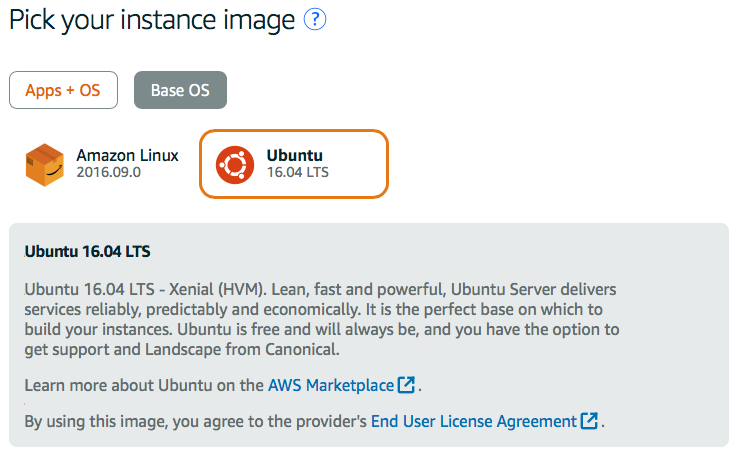Click the 16.04 LTS label in Ubuntu card
This screenshot has height=454, width=737.
298,172
